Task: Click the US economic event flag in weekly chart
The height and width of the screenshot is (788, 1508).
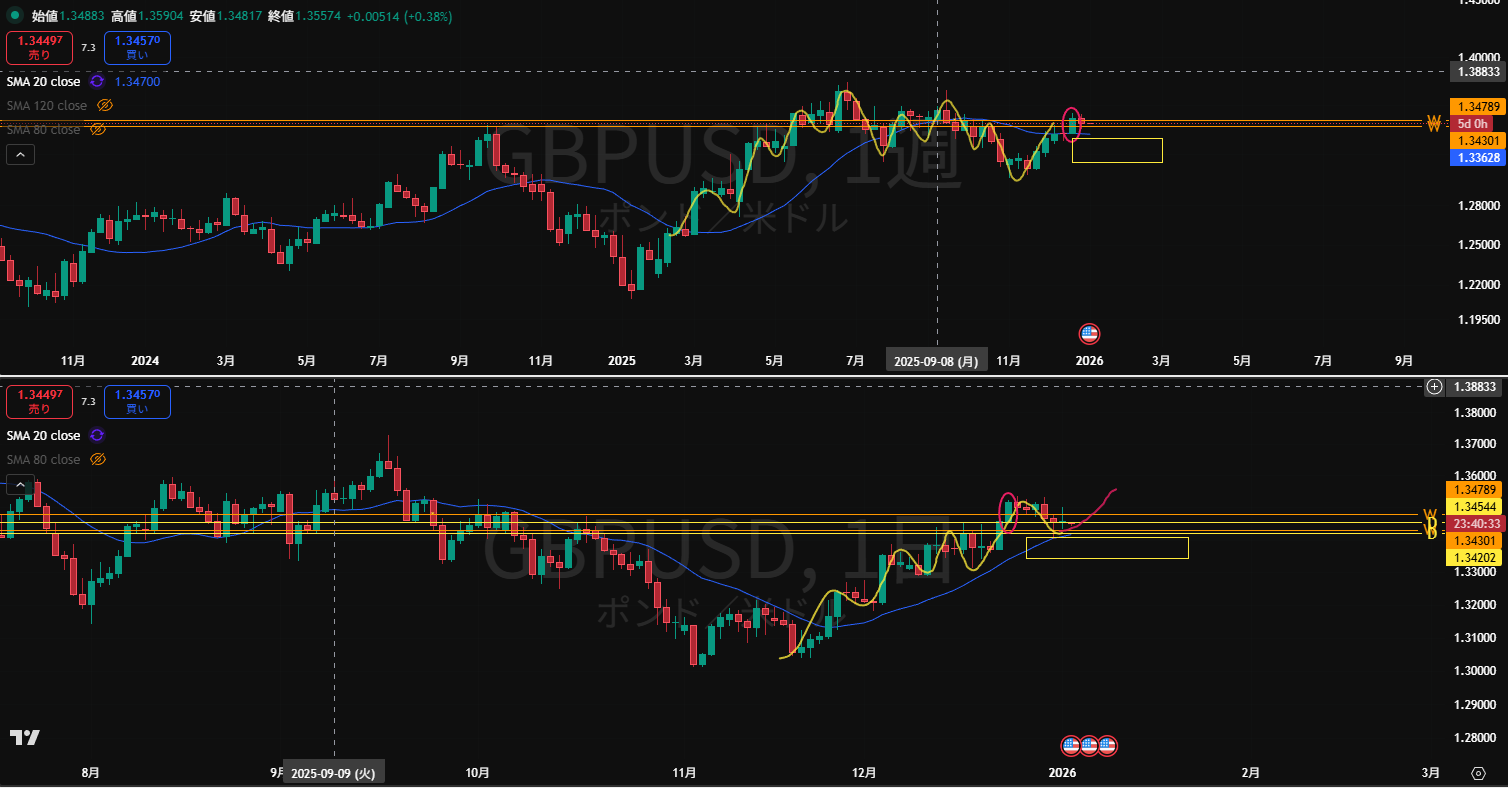Action: (x=1089, y=334)
